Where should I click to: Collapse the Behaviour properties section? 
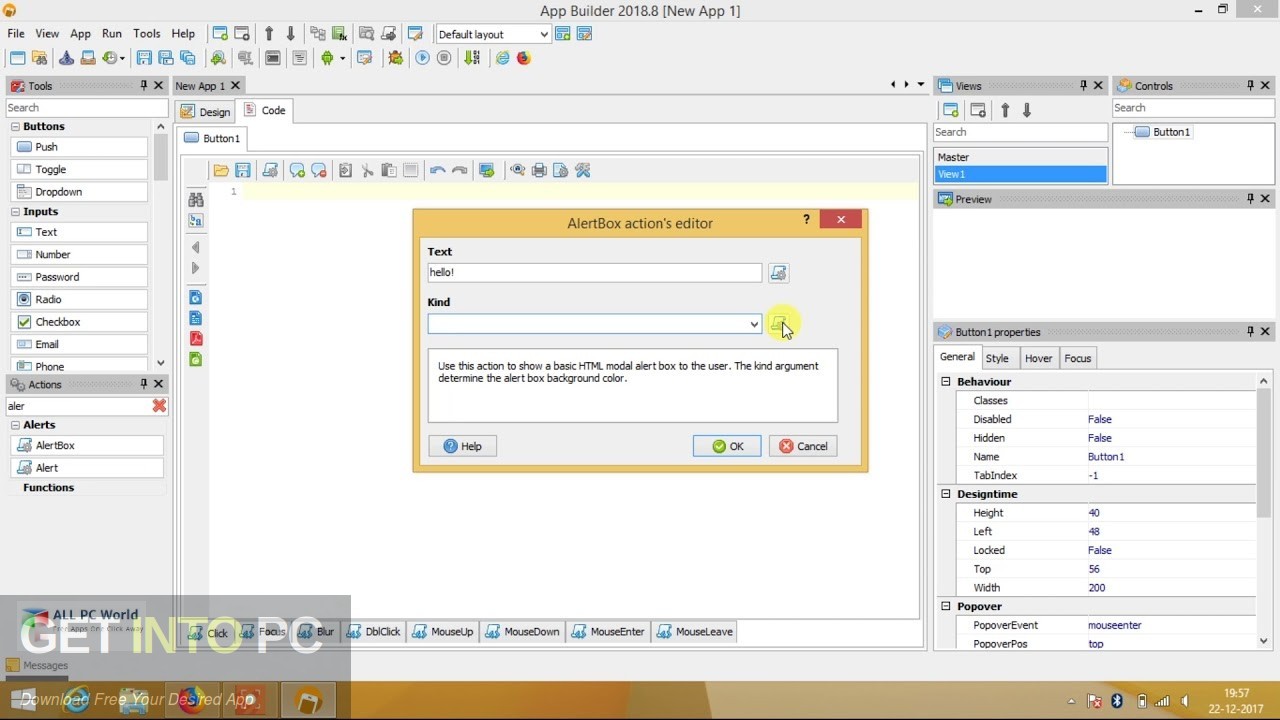click(946, 382)
